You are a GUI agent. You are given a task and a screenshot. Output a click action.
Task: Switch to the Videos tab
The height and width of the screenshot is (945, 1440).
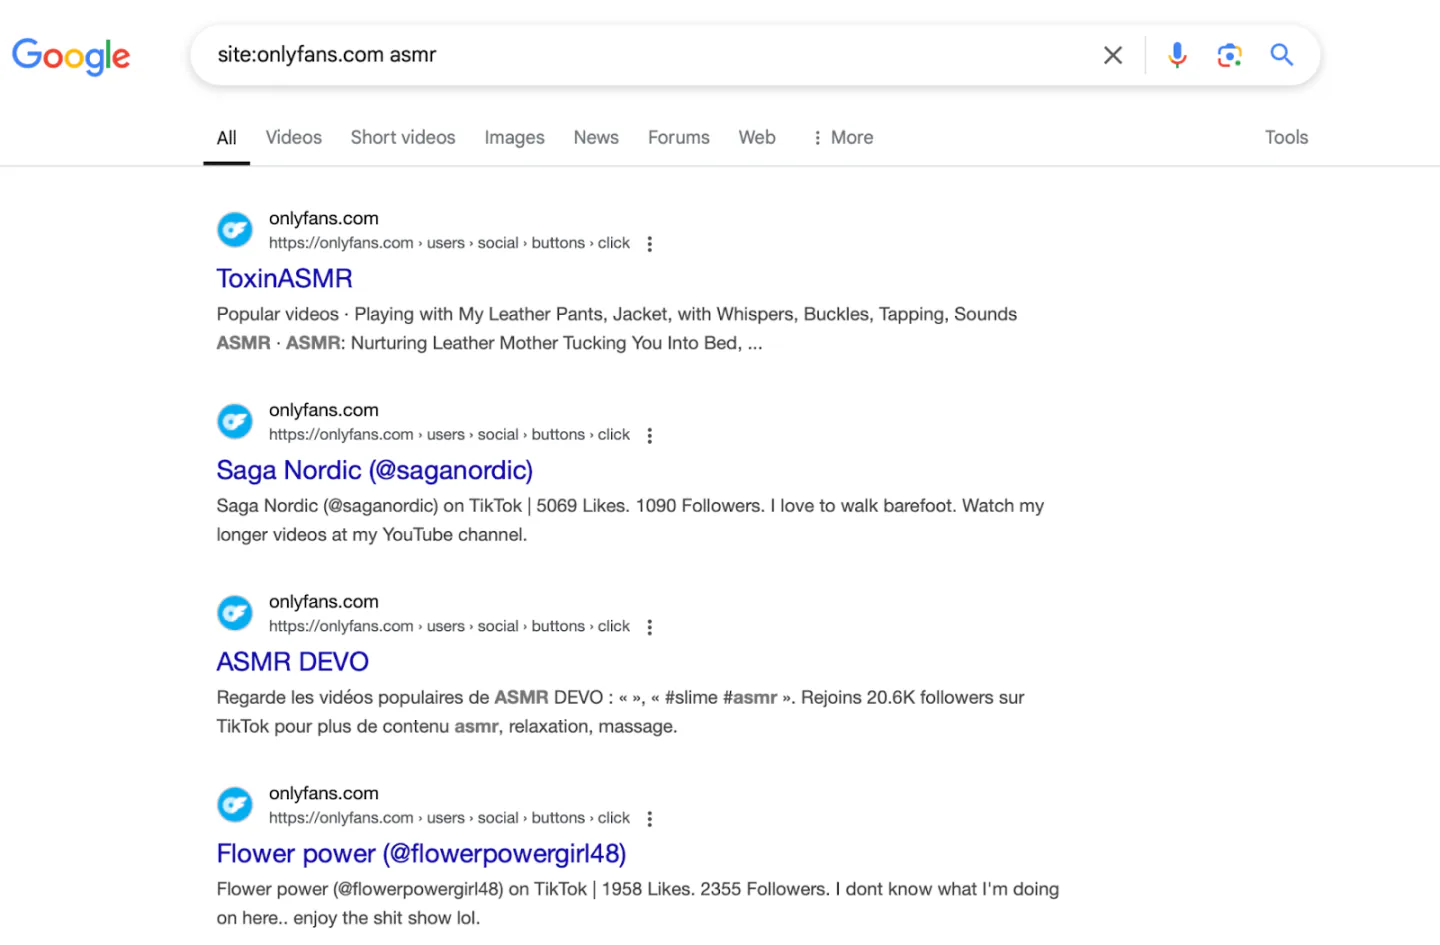[x=294, y=138]
